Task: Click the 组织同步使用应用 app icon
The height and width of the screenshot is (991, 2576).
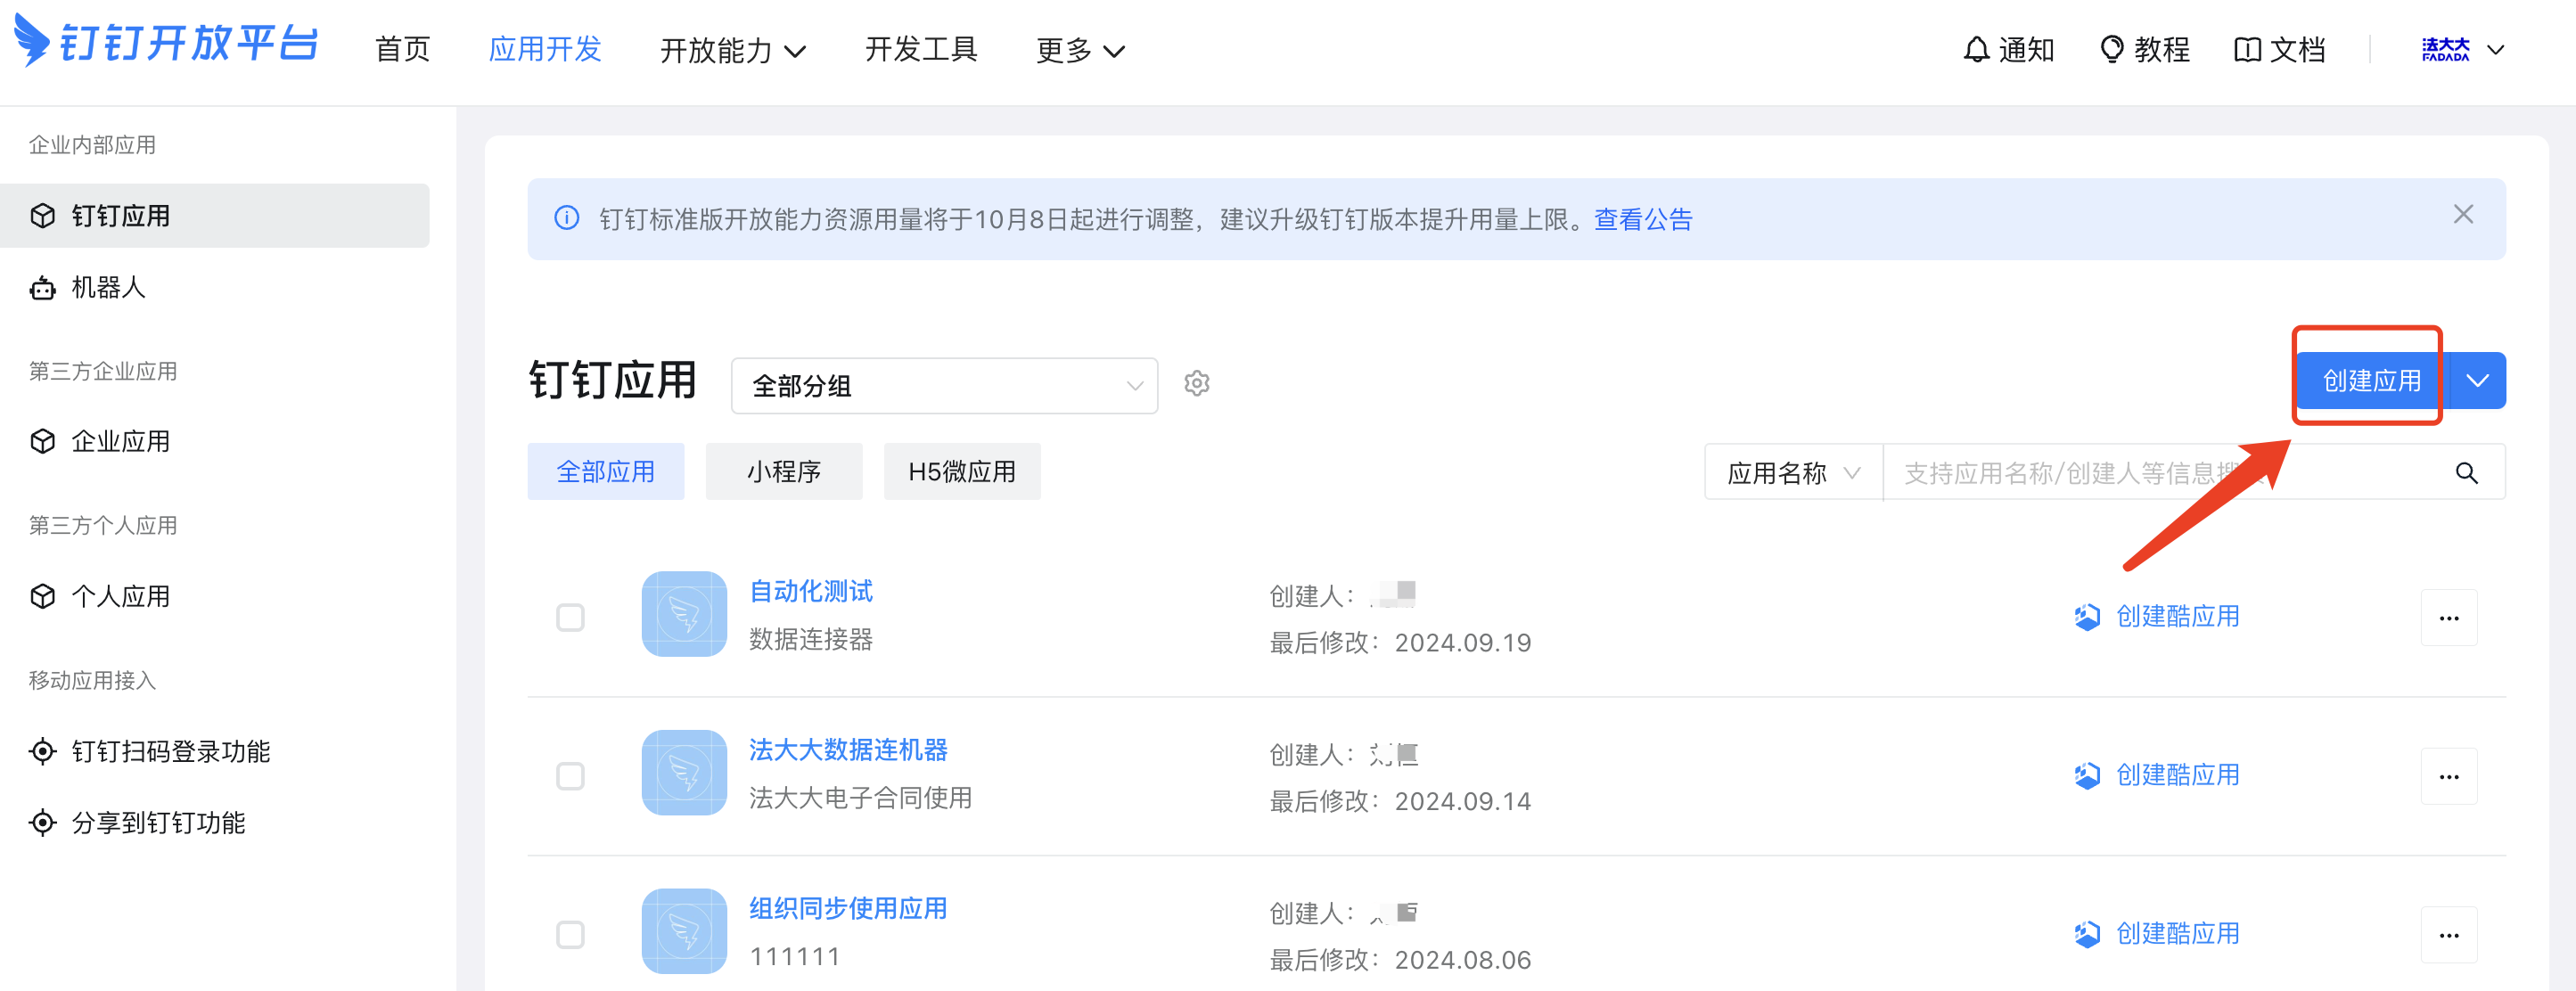Action: point(684,931)
